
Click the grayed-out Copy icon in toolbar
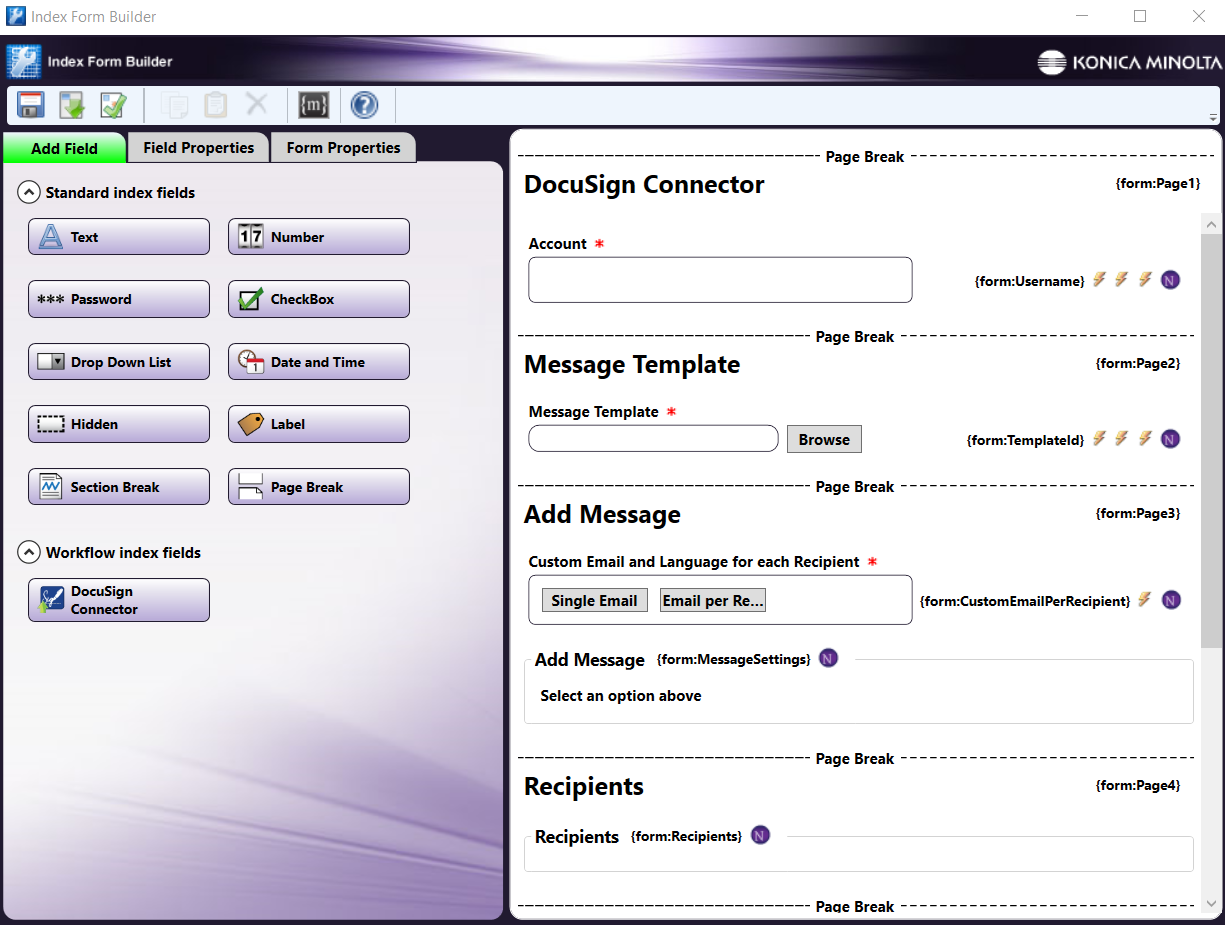[x=175, y=105]
